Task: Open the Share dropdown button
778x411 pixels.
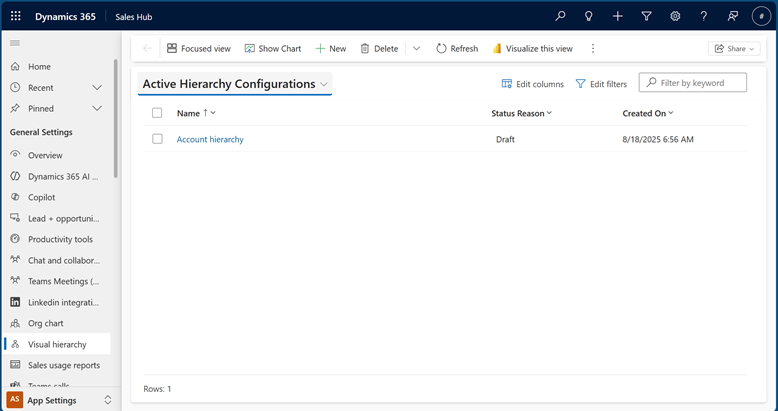Action: (x=734, y=48)
